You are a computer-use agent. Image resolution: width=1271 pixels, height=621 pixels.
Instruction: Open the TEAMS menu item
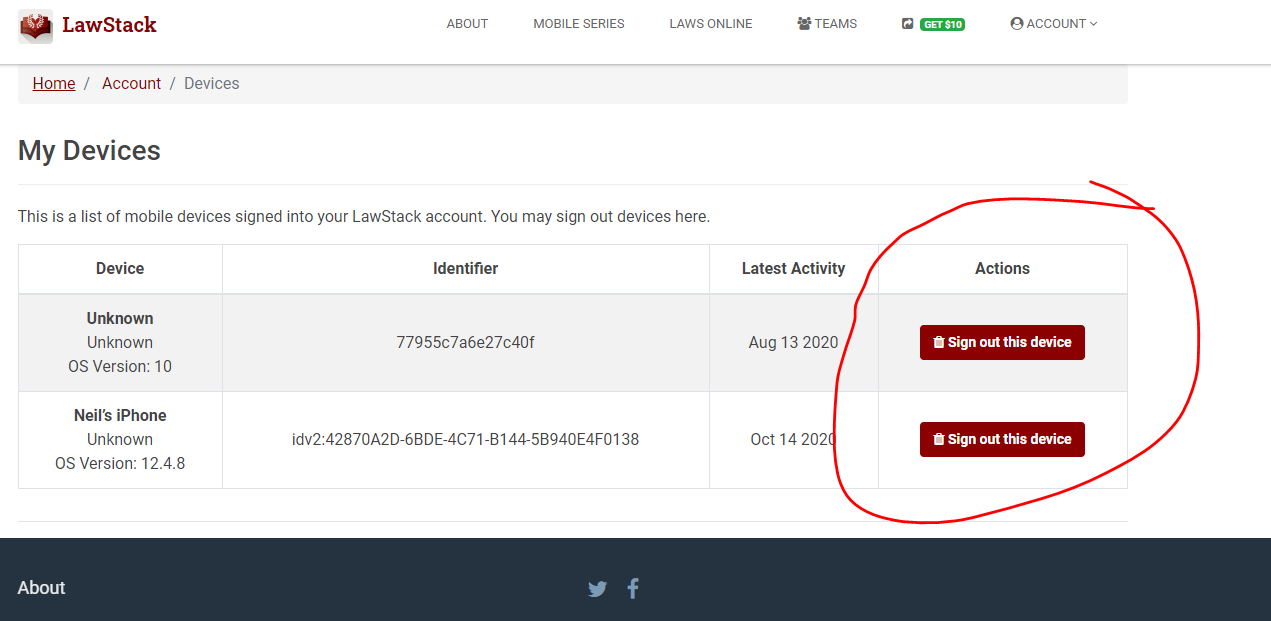click(827, 24)
